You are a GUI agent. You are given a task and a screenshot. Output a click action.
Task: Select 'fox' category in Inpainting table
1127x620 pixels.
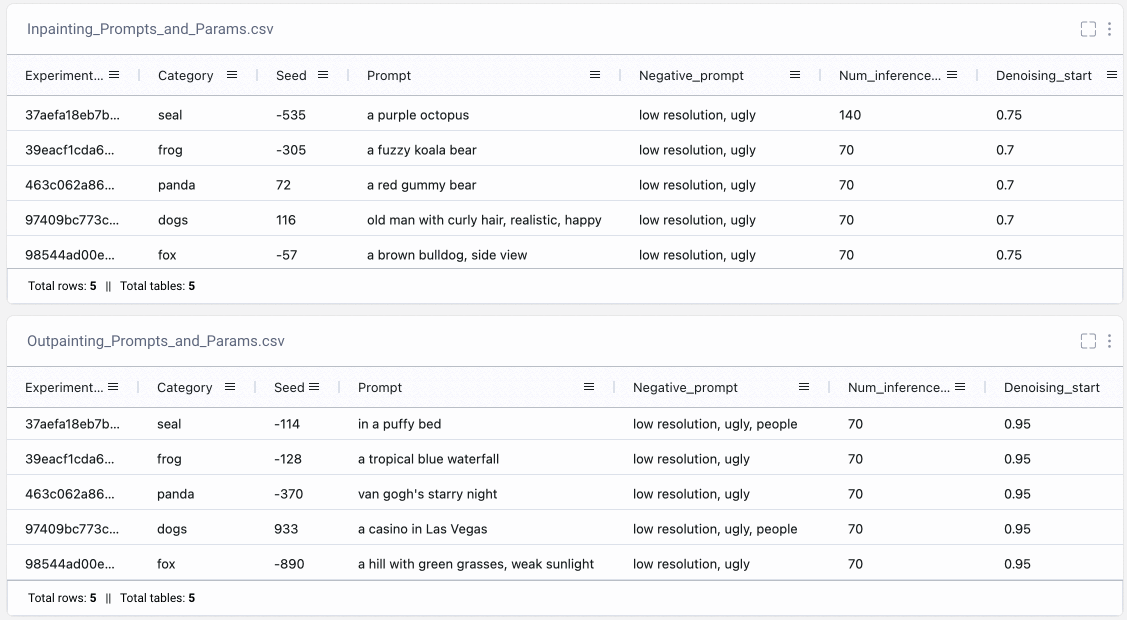click(167, 255)
